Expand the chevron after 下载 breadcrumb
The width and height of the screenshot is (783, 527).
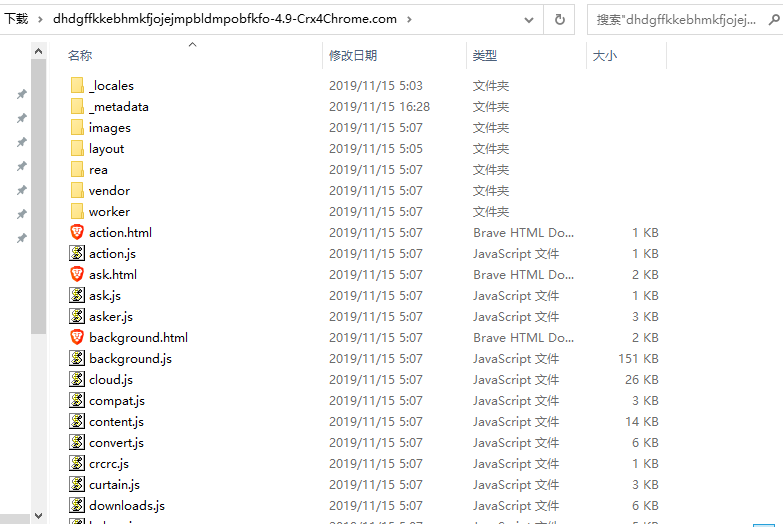click(40, 18)
